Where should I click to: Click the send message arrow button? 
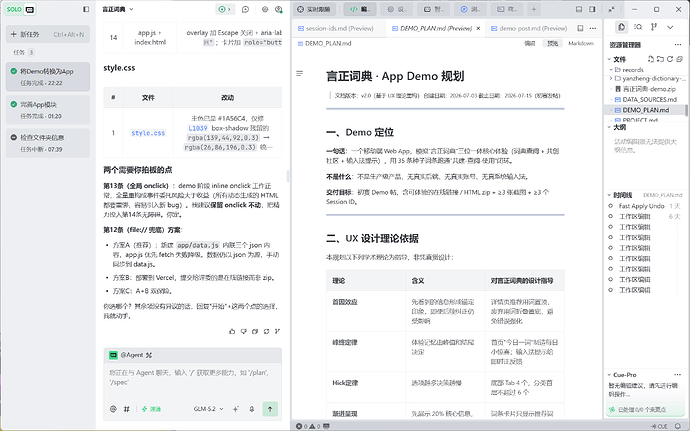point(270,409)
